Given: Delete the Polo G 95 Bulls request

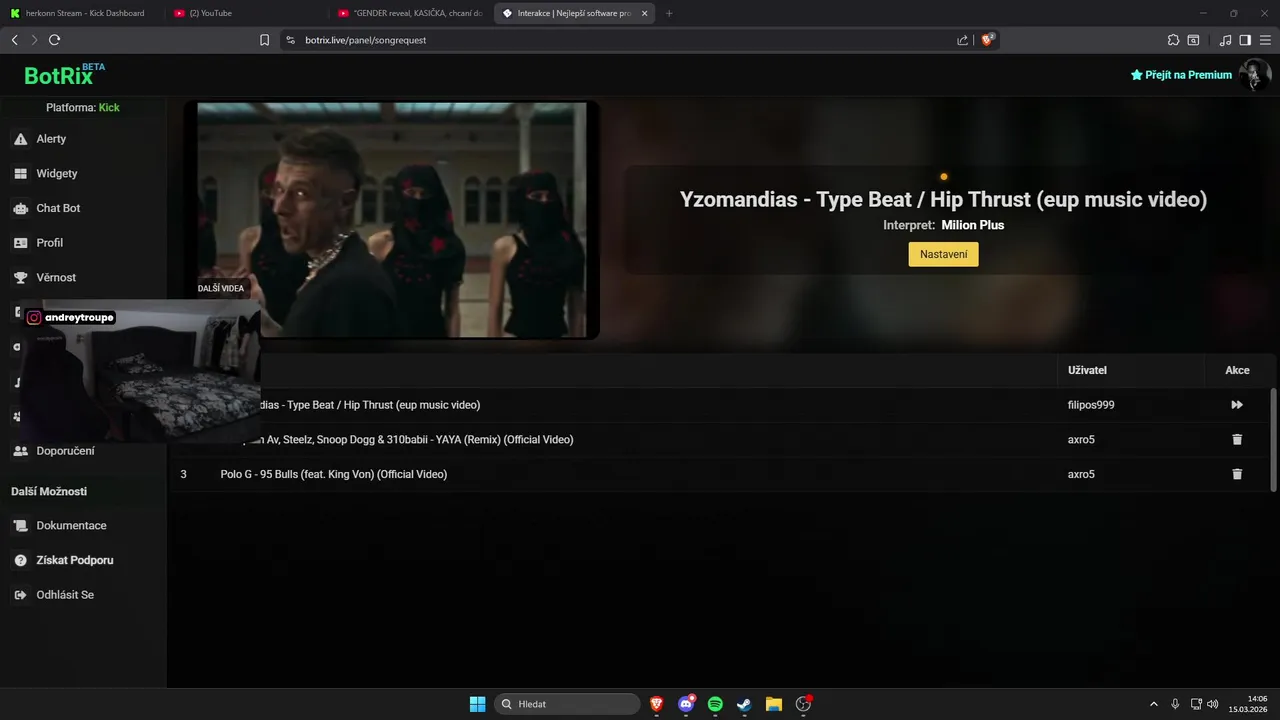Looking at the screenshot, I should 1237,474.
